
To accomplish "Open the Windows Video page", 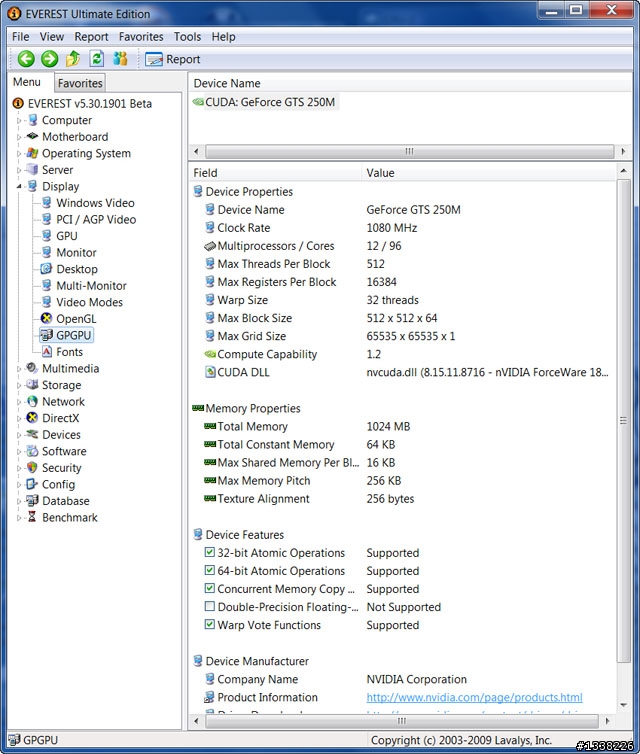I will pos(95,203).
